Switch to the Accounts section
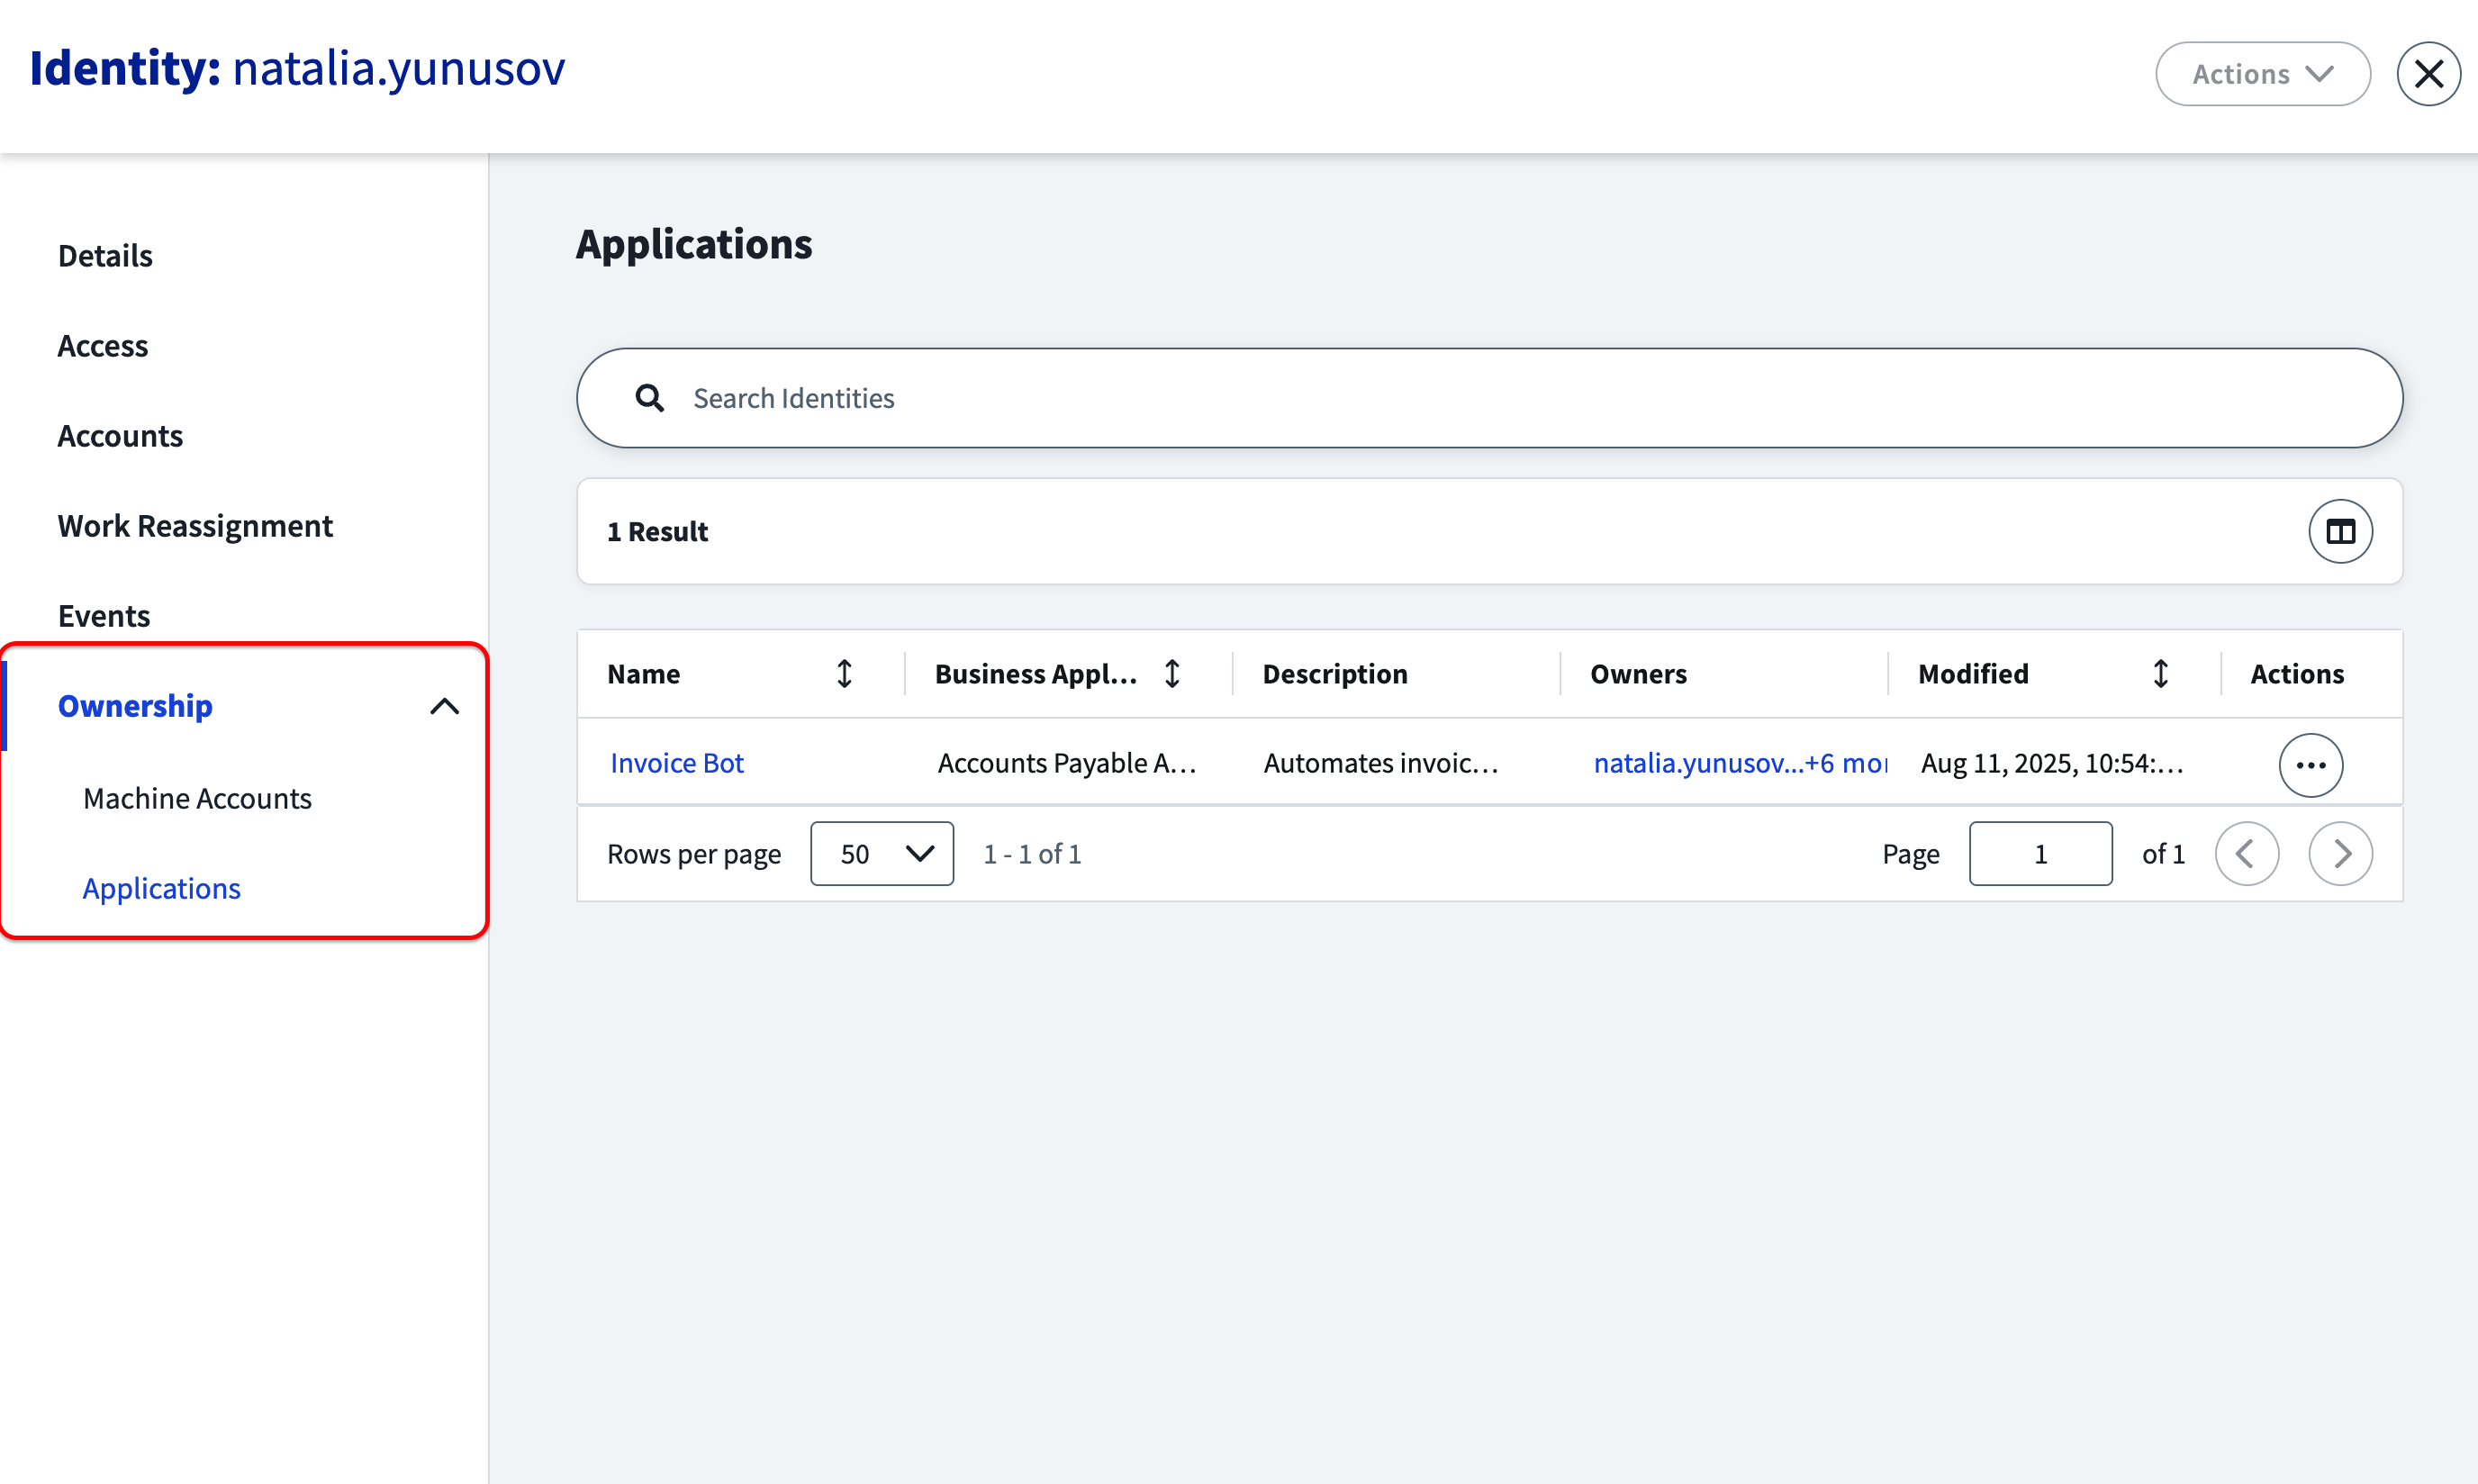Image resolution: width=2478 pixels, height=1484 pixels. (120, 436)
